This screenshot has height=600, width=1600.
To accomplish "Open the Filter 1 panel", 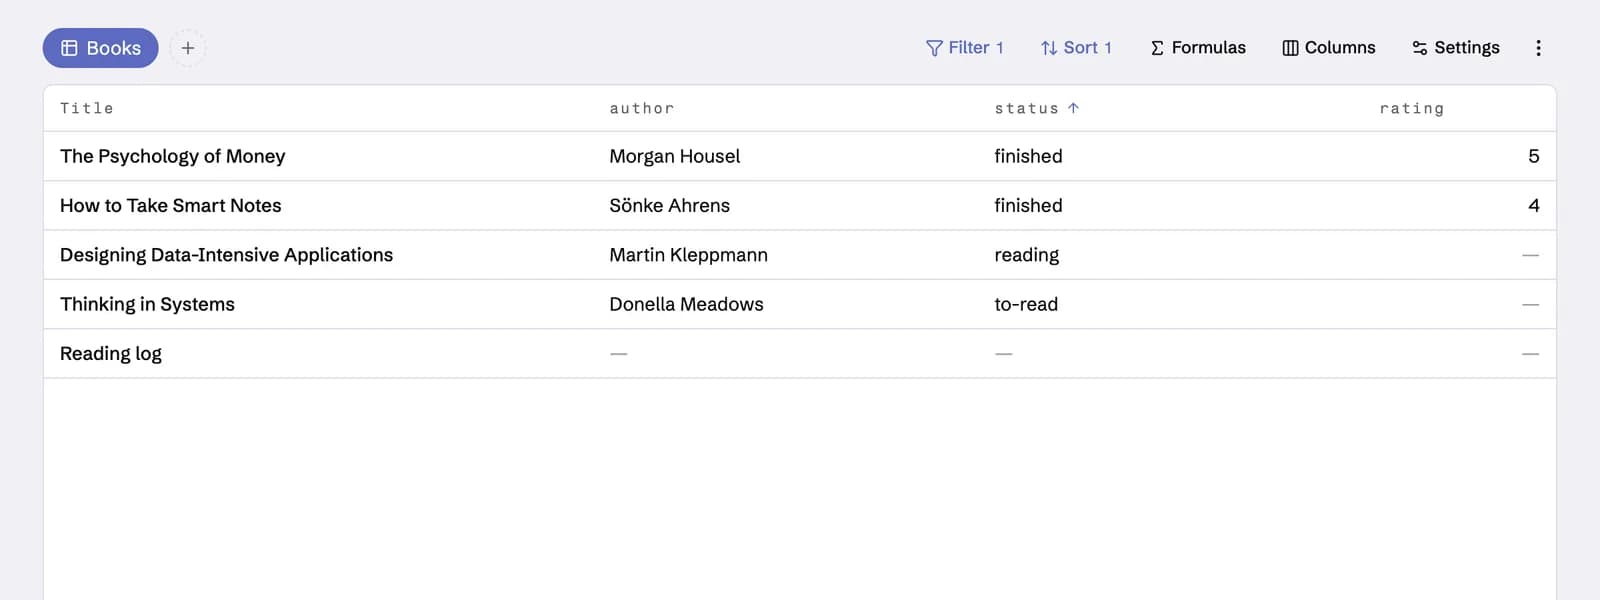I will click(965, 48).
